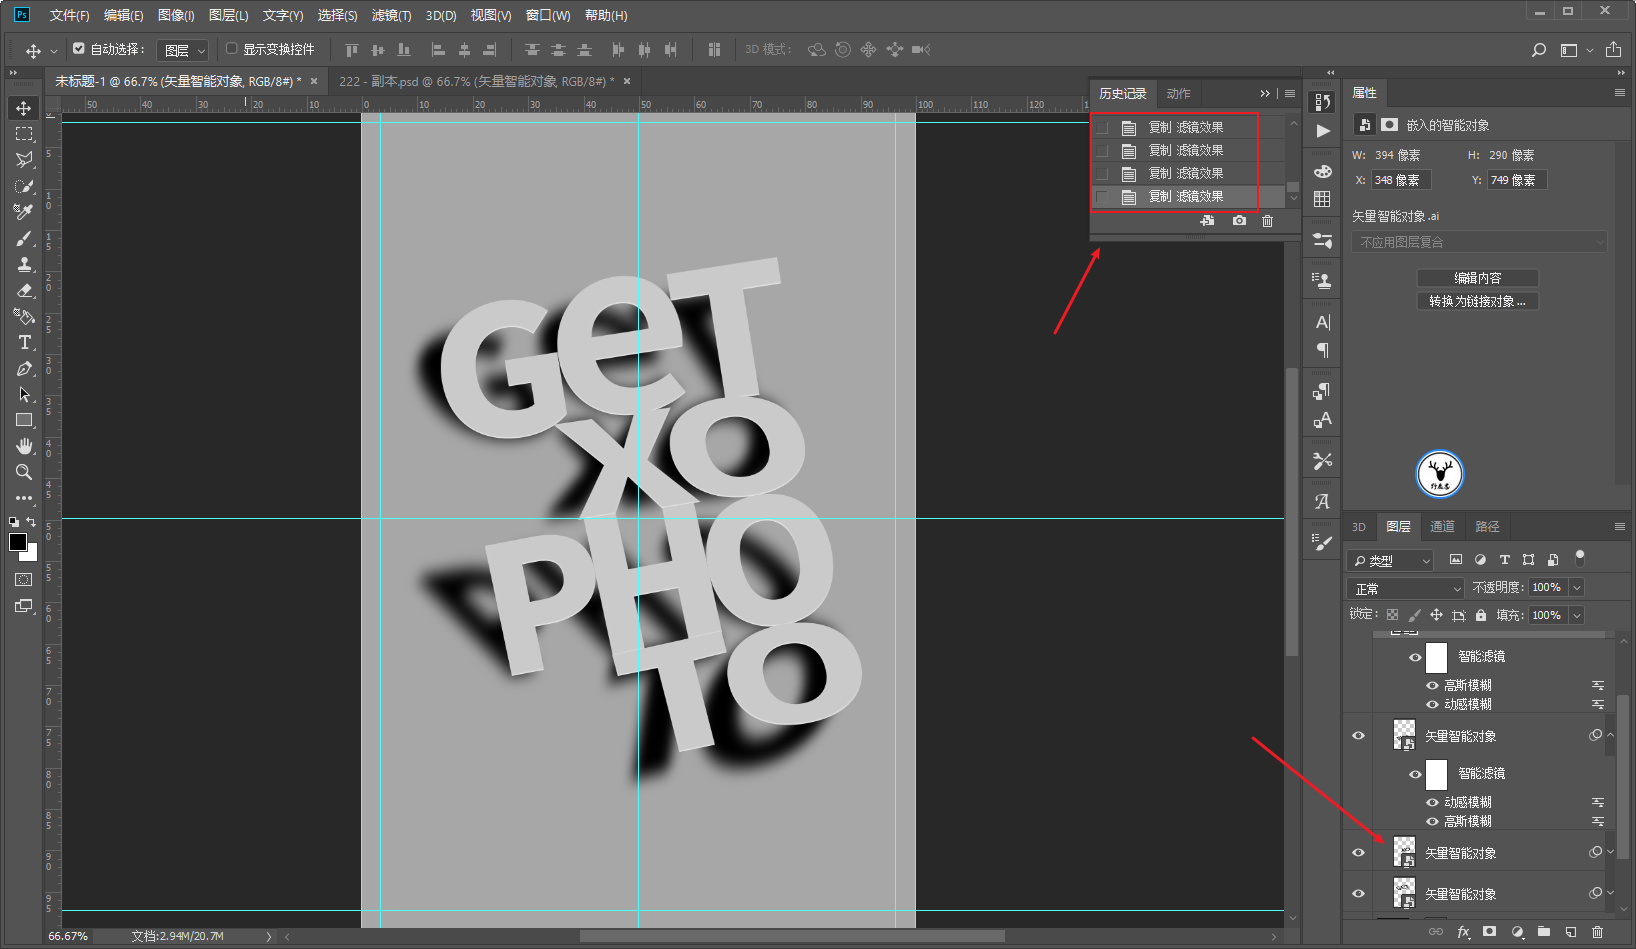1636x949 pixels.
Task: Delete current state trash icon in History
Action: click(1267, 221)
